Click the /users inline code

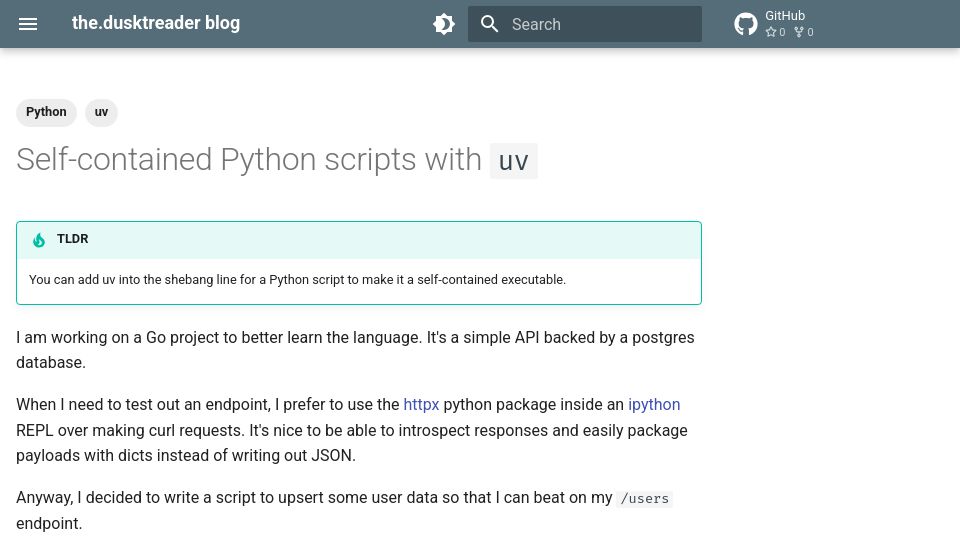[645, 498]
